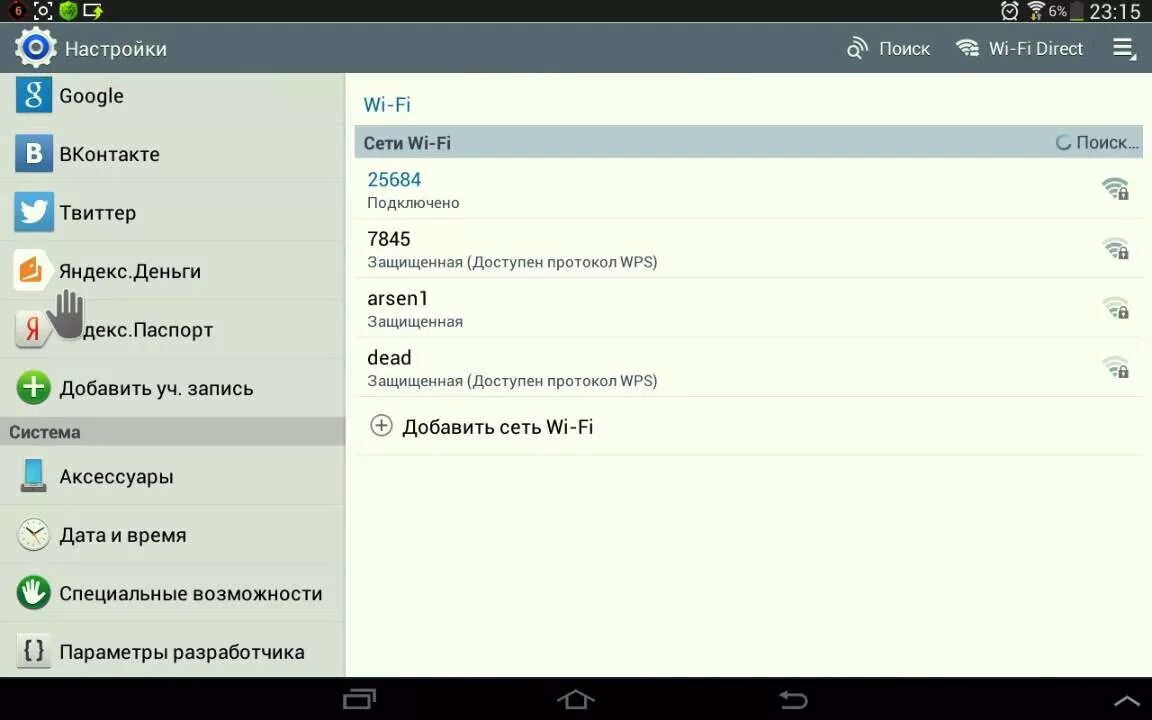This screenshot has width=1152, height=720.
Task: Tap the circled plus add network icon
Action: [381, 425]
